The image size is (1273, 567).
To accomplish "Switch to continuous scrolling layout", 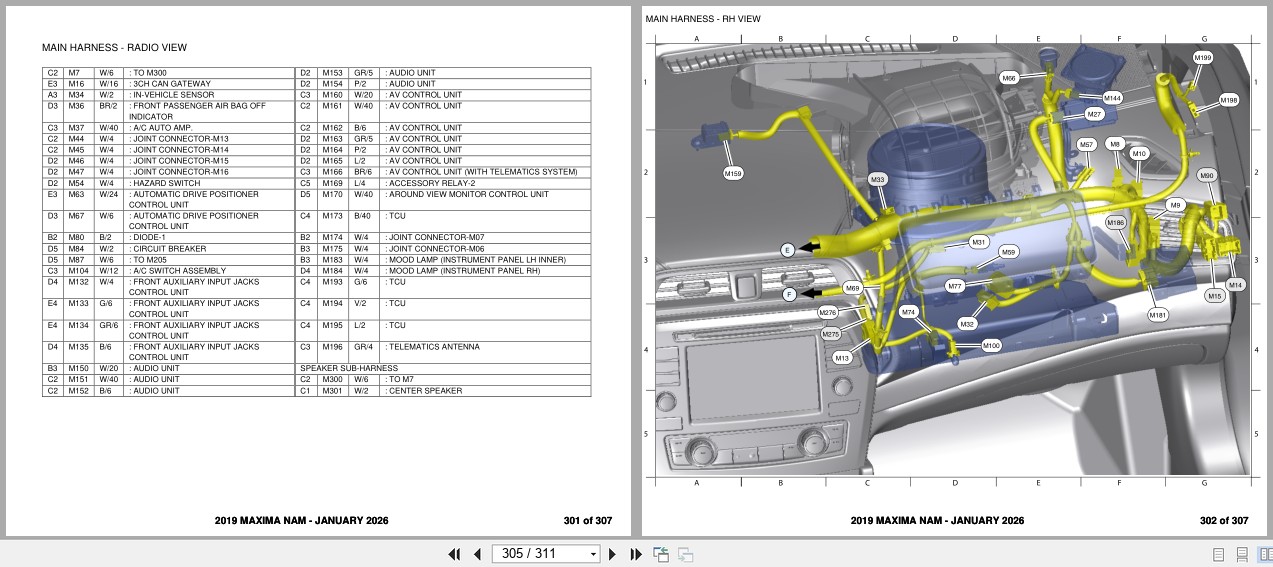I will pos(1242,554).
